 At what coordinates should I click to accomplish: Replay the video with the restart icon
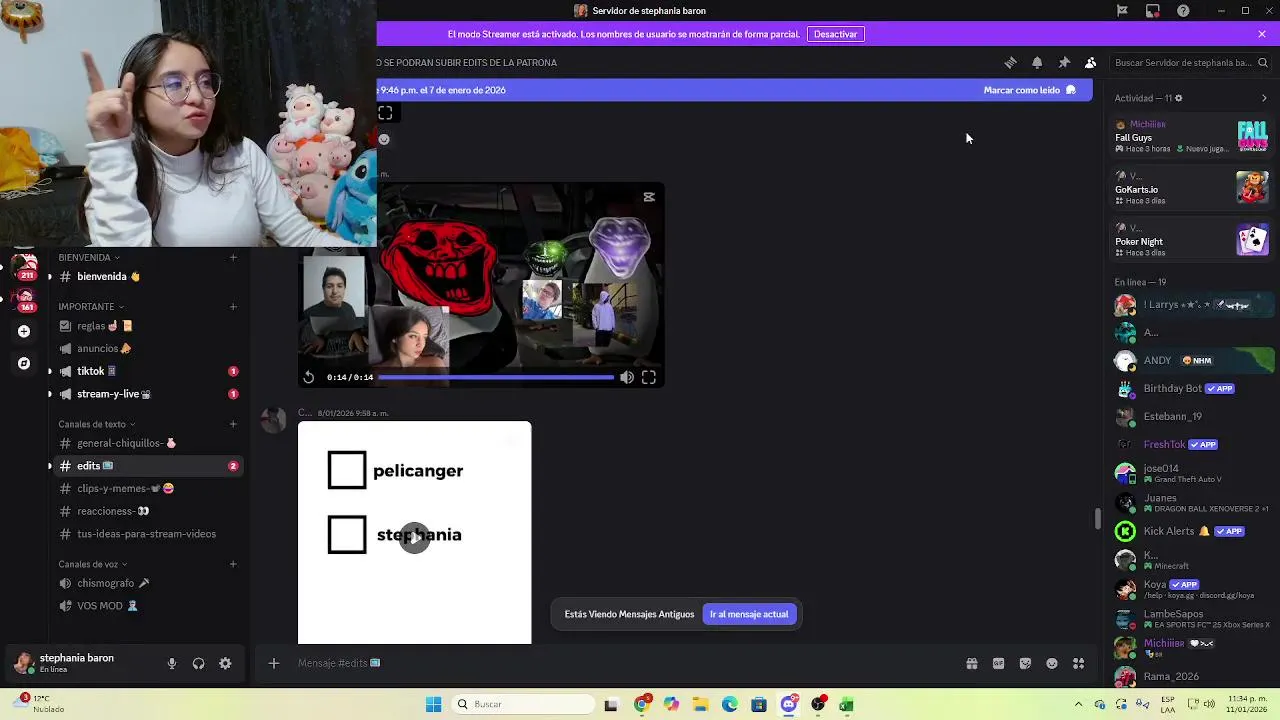point(309,377)
